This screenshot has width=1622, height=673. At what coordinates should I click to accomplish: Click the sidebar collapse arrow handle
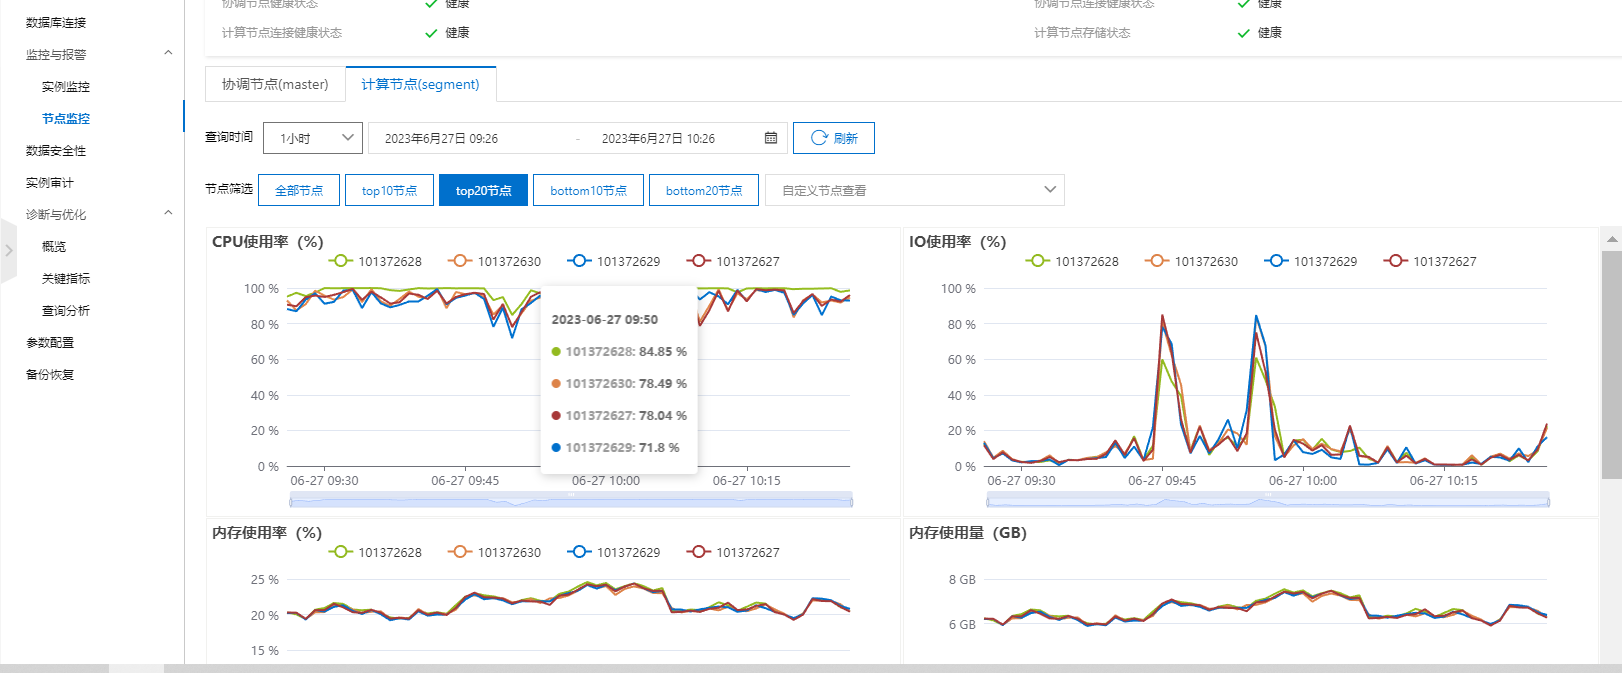9,250
